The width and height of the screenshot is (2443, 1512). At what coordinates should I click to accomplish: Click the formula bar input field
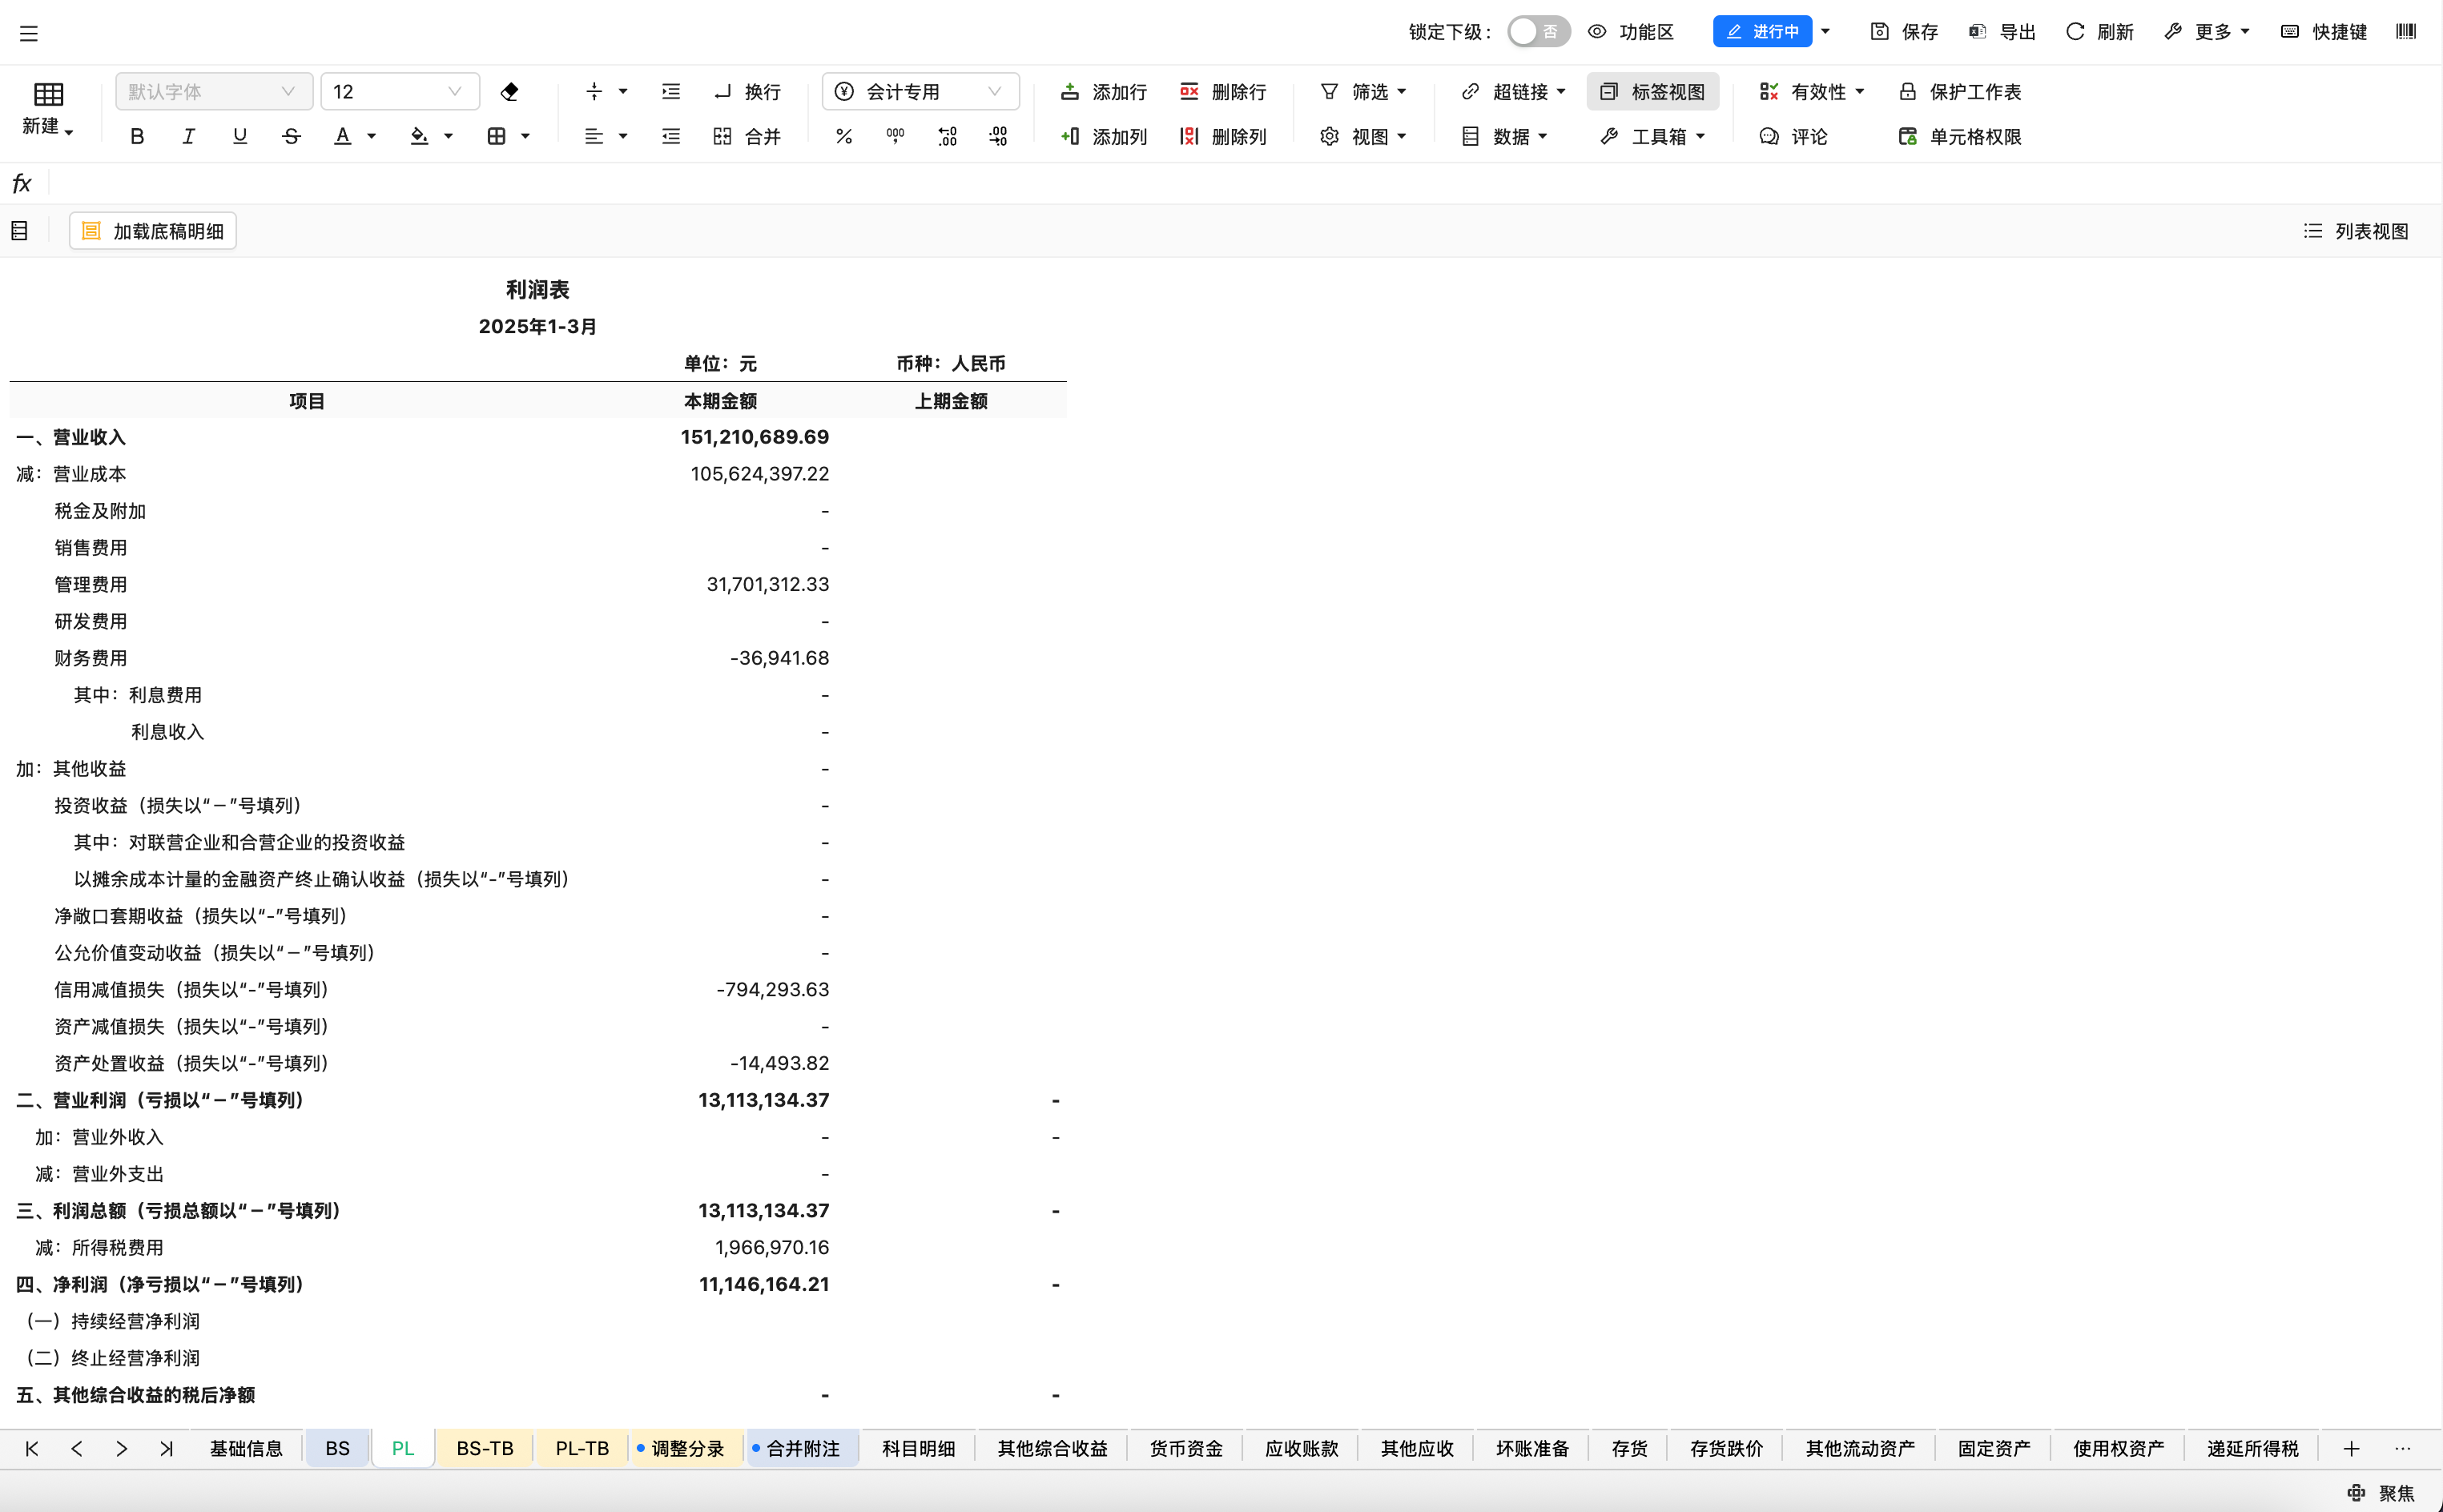point(1200,183)
